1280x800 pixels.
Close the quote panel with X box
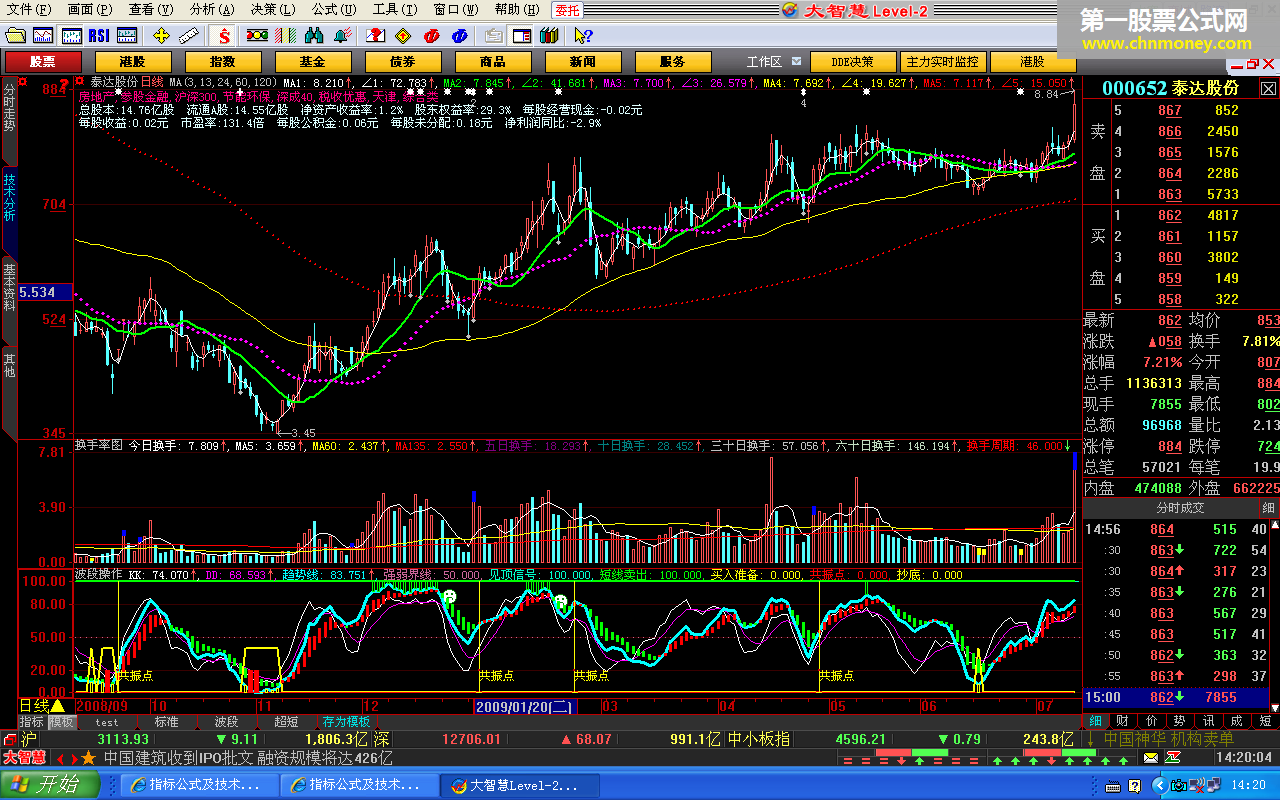(x=1268, y=88)
